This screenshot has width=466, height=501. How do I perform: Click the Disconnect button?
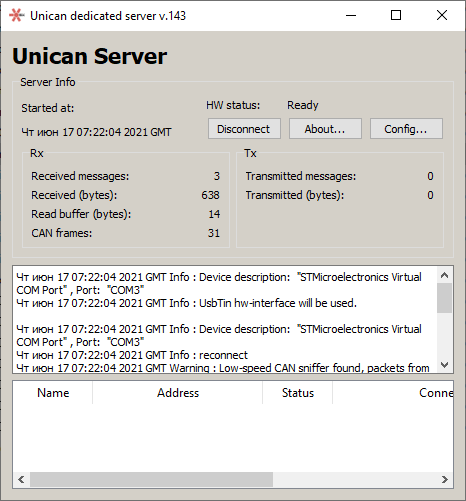(x=244, y=129)
